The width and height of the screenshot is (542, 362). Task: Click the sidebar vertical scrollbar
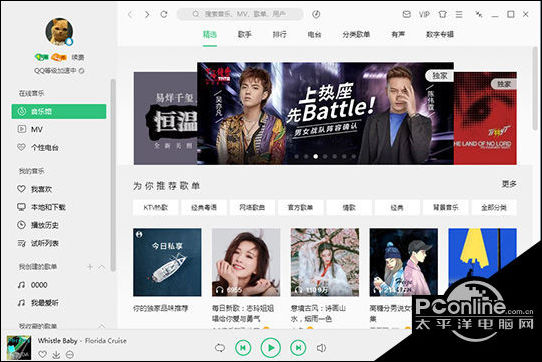113,175
